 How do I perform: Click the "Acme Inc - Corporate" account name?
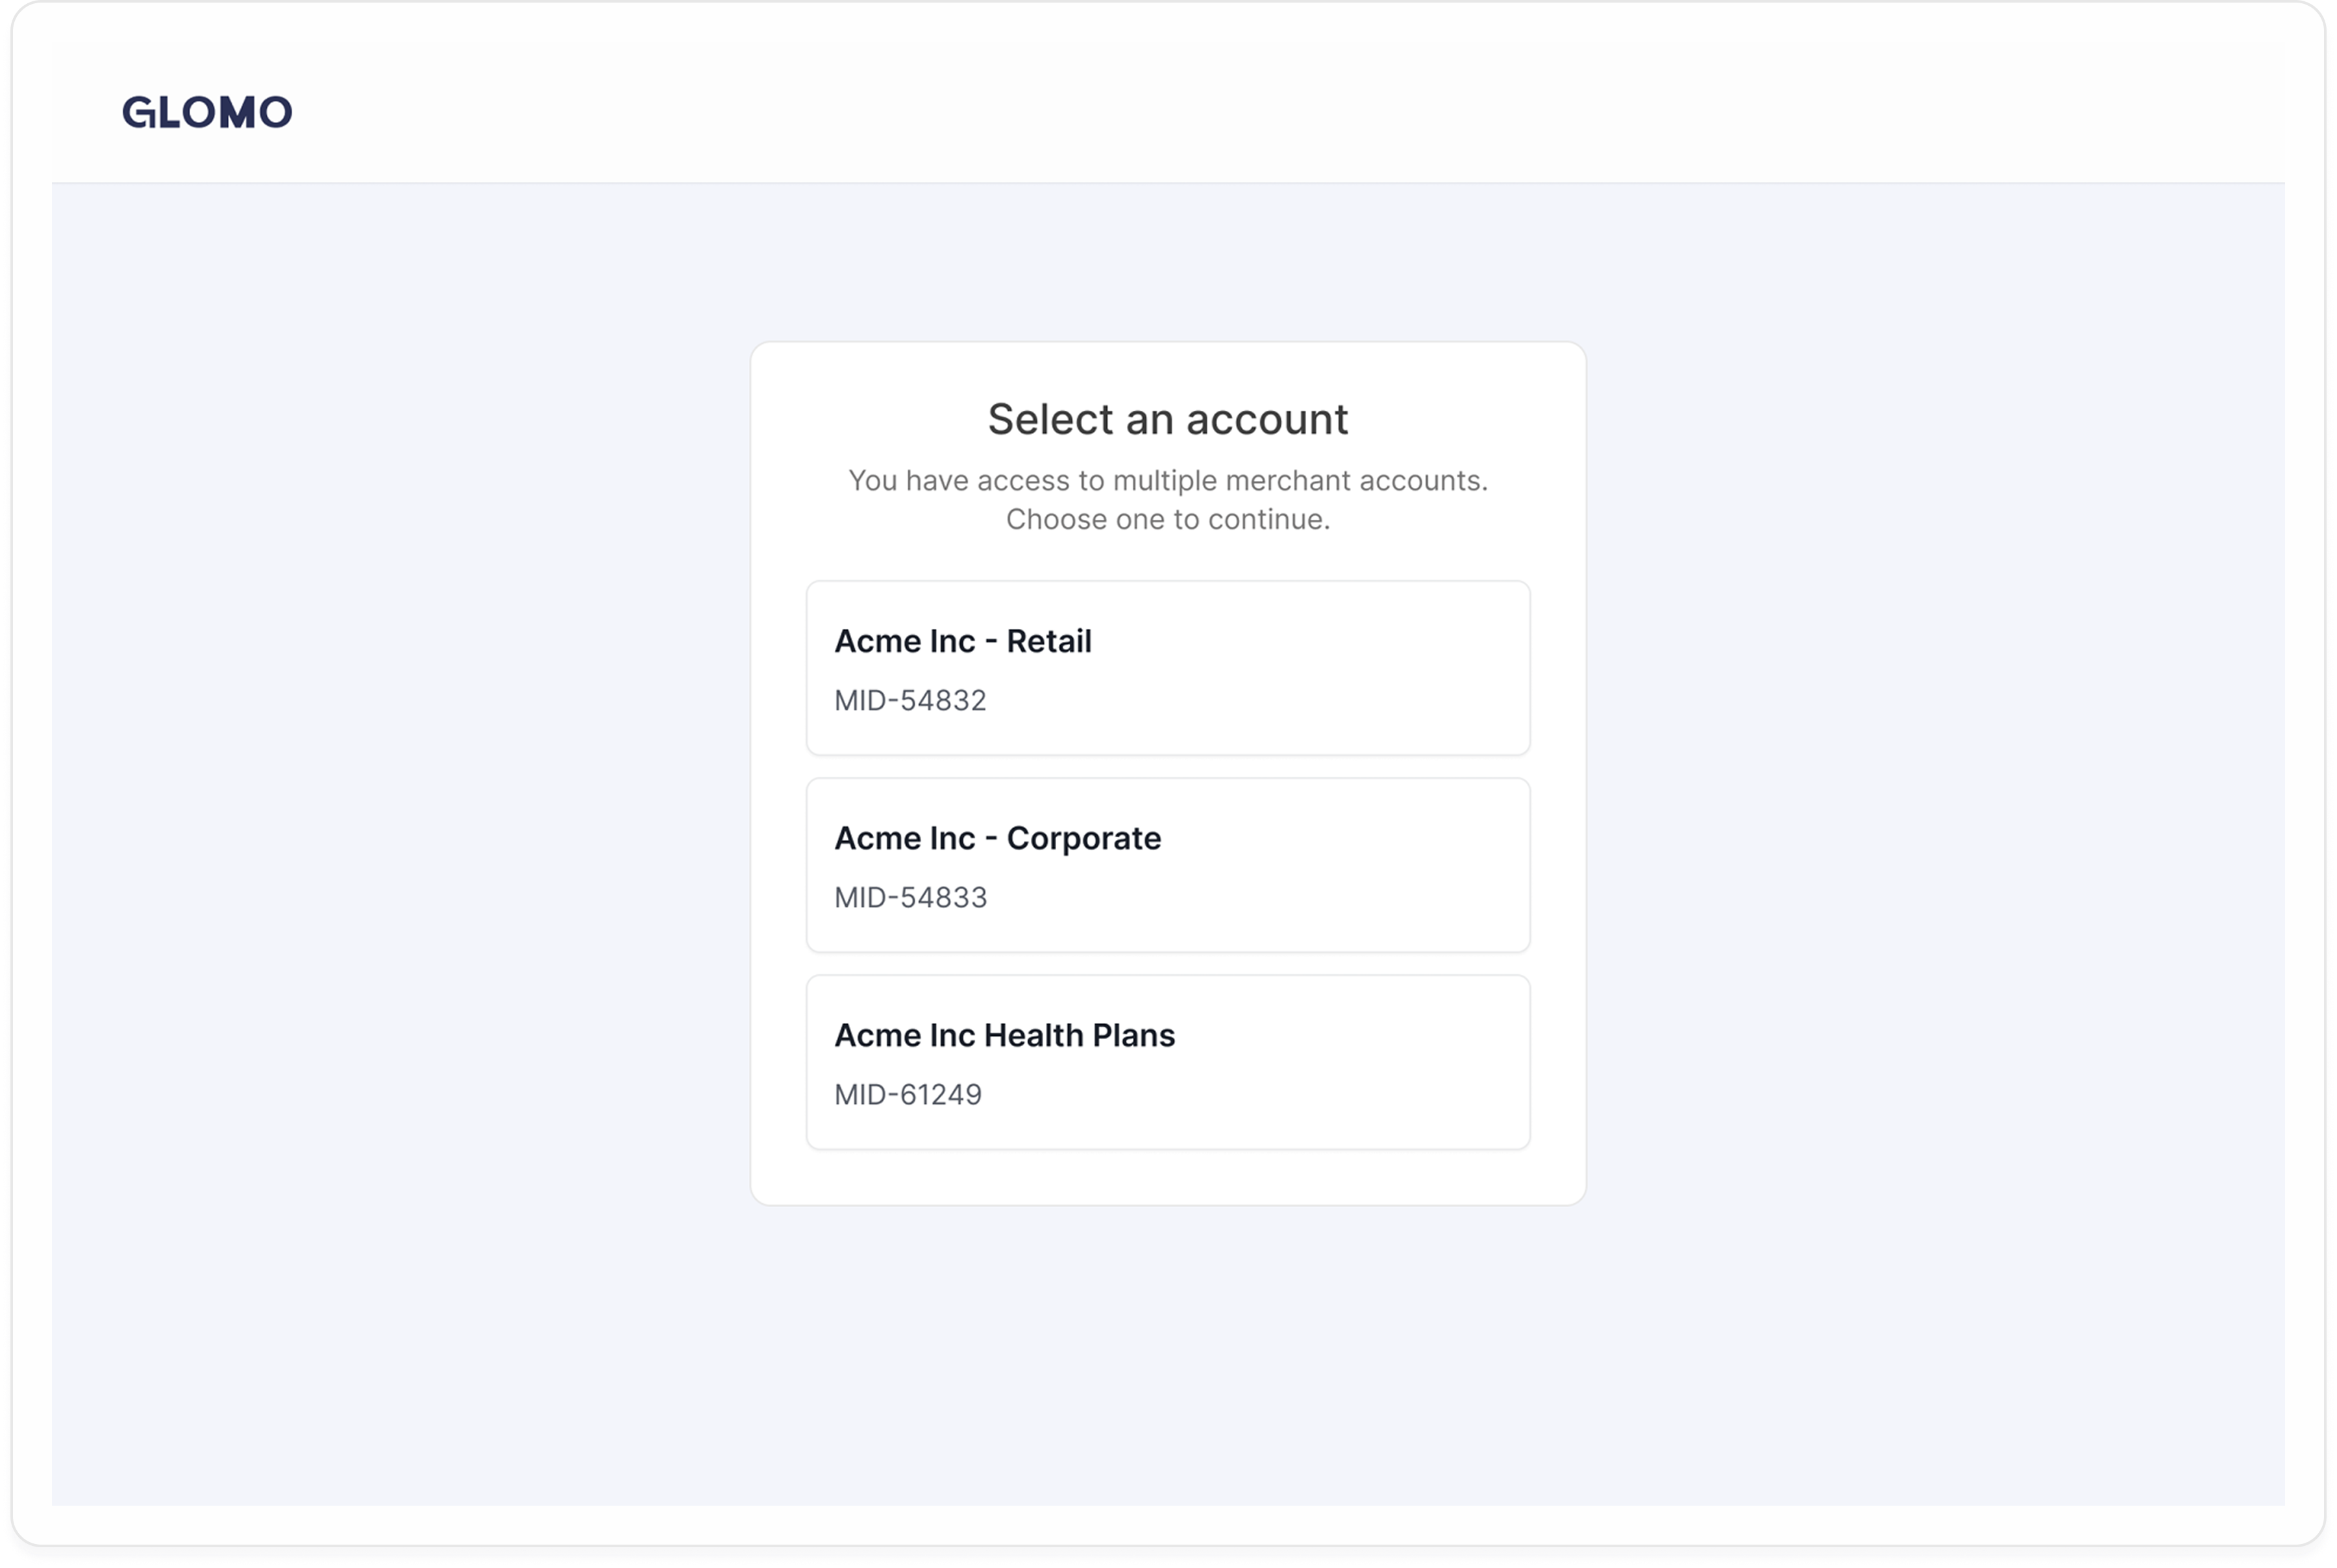[997, 838]
